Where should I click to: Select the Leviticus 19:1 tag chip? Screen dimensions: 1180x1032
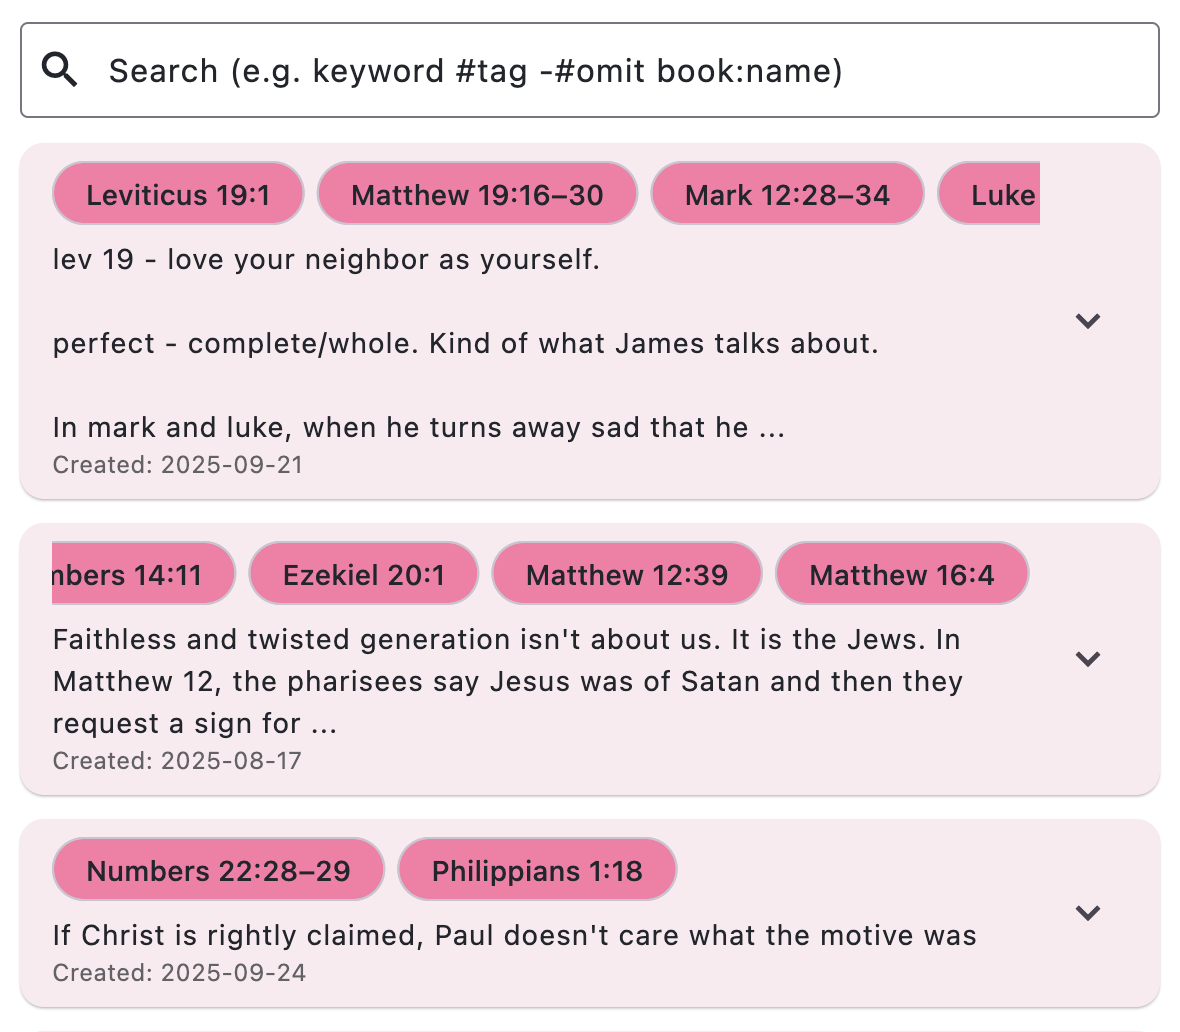[x=178, y=194]
